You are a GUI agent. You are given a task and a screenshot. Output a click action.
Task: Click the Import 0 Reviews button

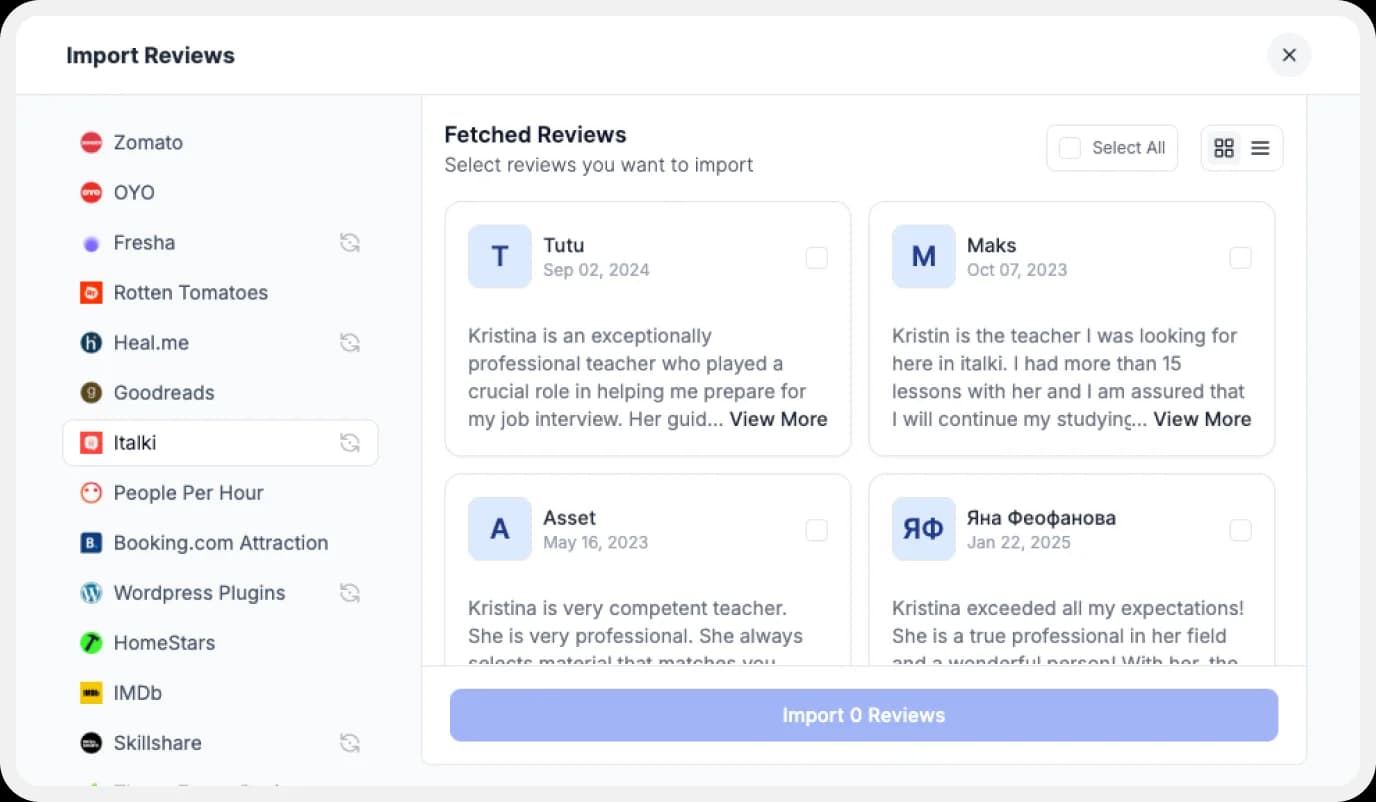click(x=863, y=715)
